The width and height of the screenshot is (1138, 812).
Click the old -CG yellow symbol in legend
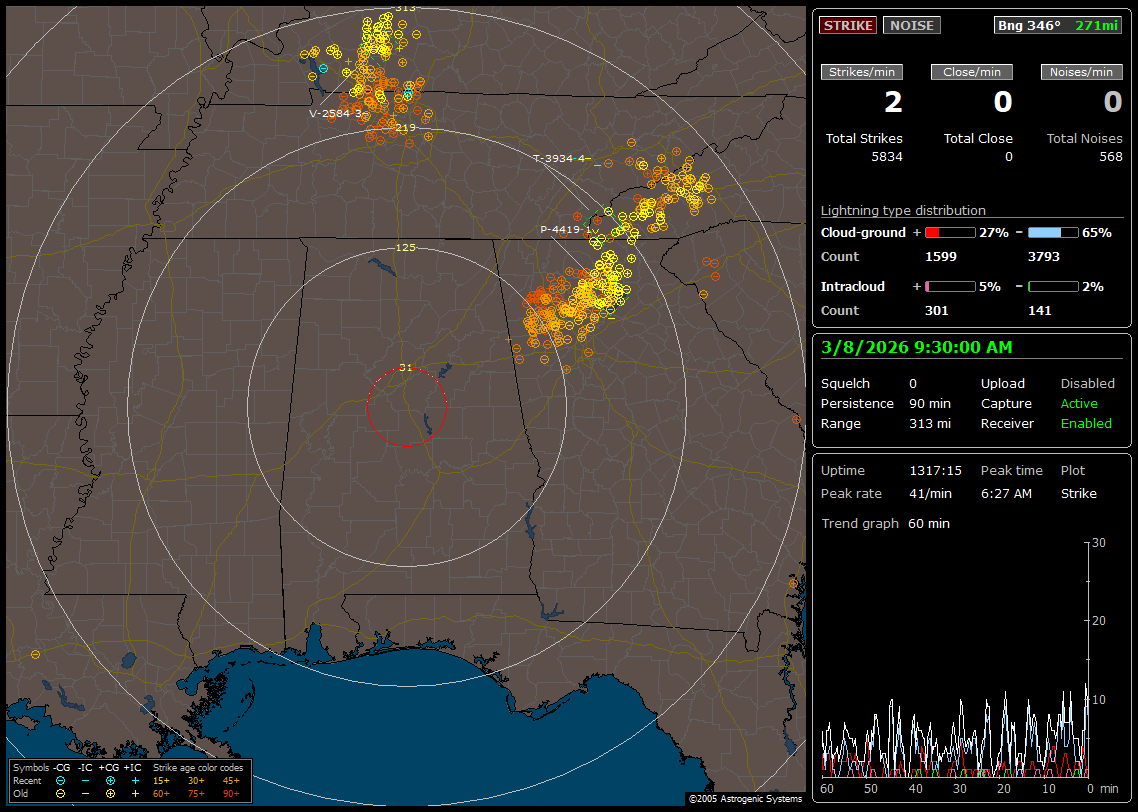point(60,793)
